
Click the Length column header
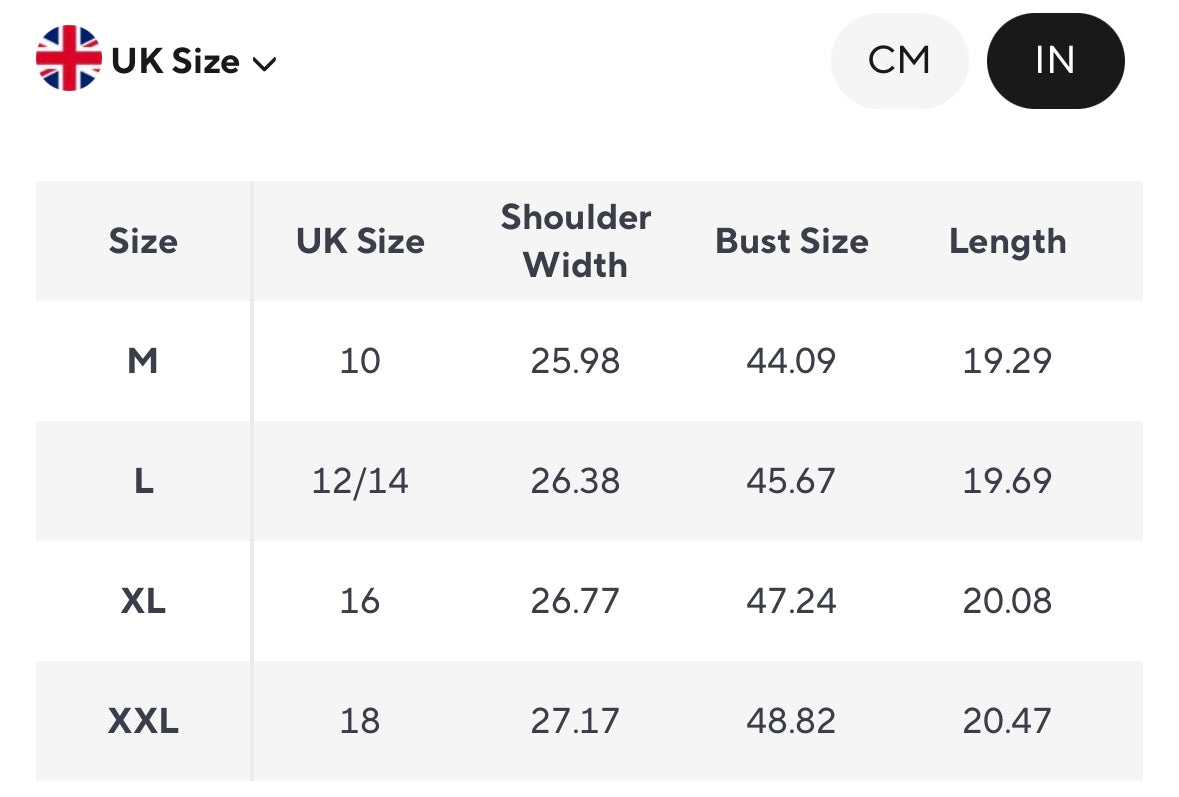(x=1007, y=241)
